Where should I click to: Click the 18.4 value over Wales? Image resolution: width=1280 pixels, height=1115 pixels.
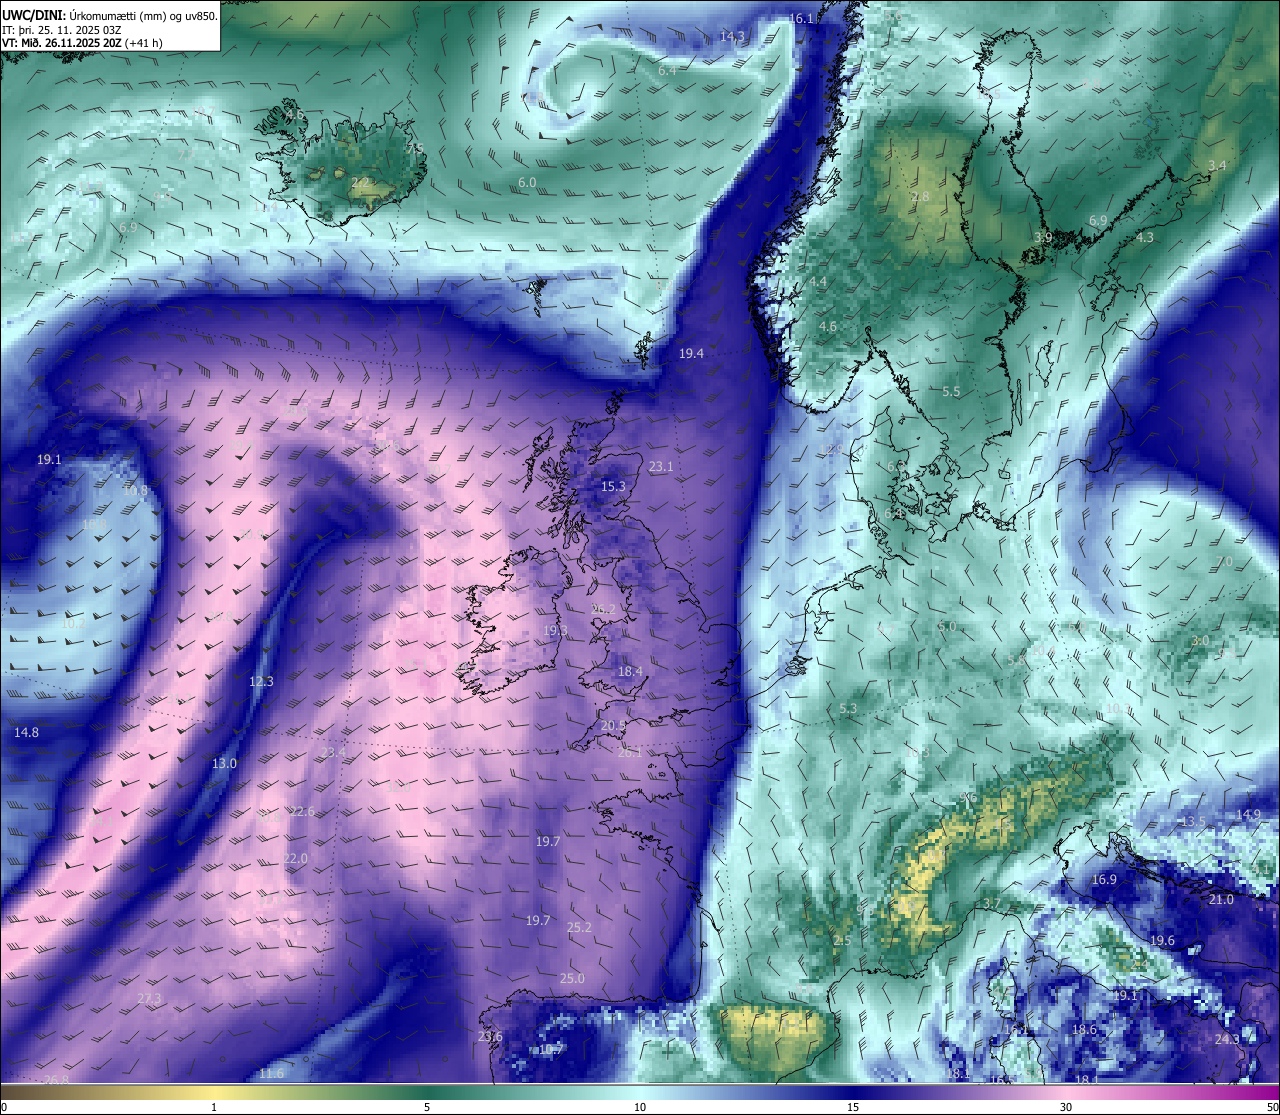(x=630, y=672)
